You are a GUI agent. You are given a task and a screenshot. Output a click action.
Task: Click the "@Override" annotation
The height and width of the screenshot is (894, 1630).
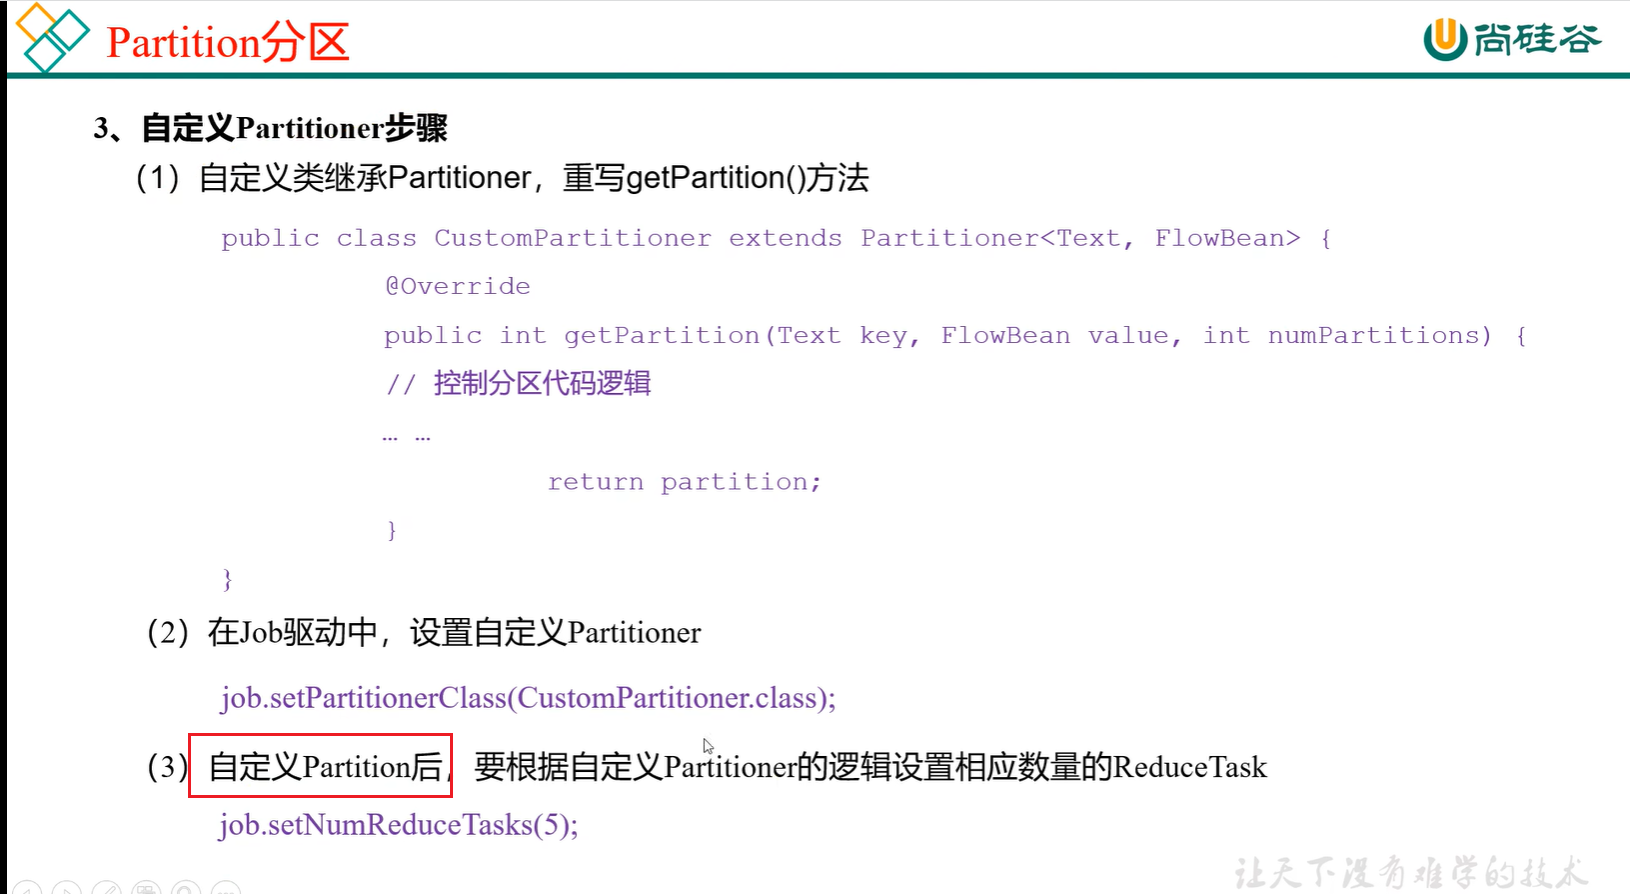[458, 286]
